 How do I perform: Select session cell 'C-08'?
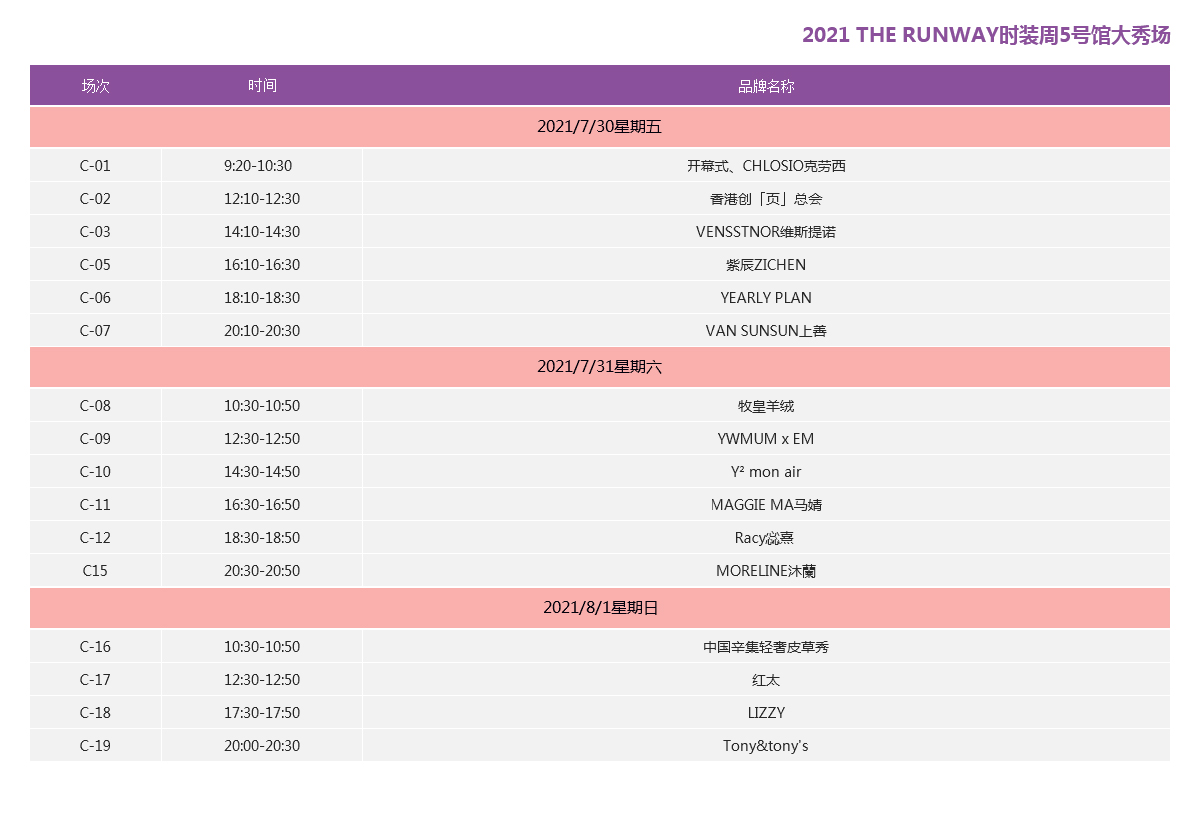(x=96, y=406)
